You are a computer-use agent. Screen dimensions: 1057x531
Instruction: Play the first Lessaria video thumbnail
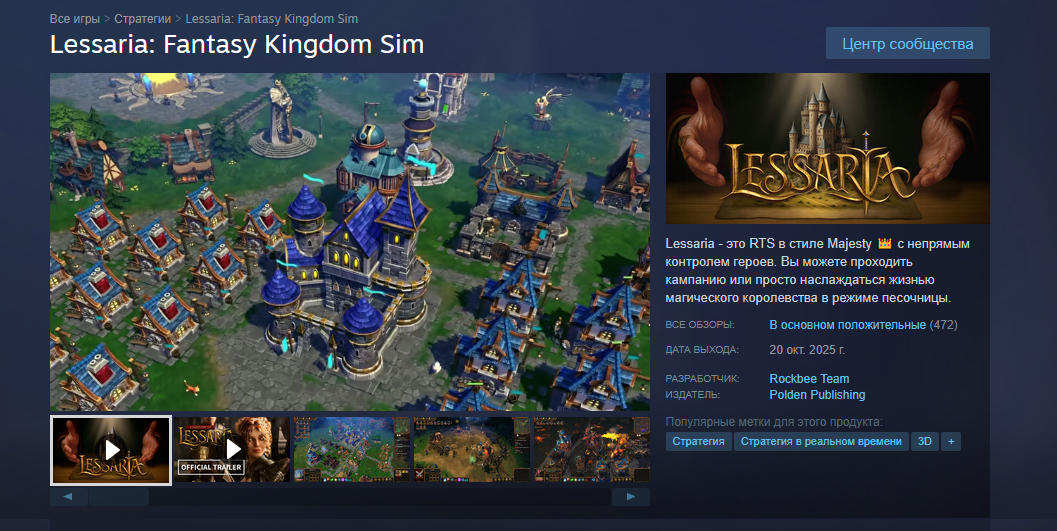point(111,449)
